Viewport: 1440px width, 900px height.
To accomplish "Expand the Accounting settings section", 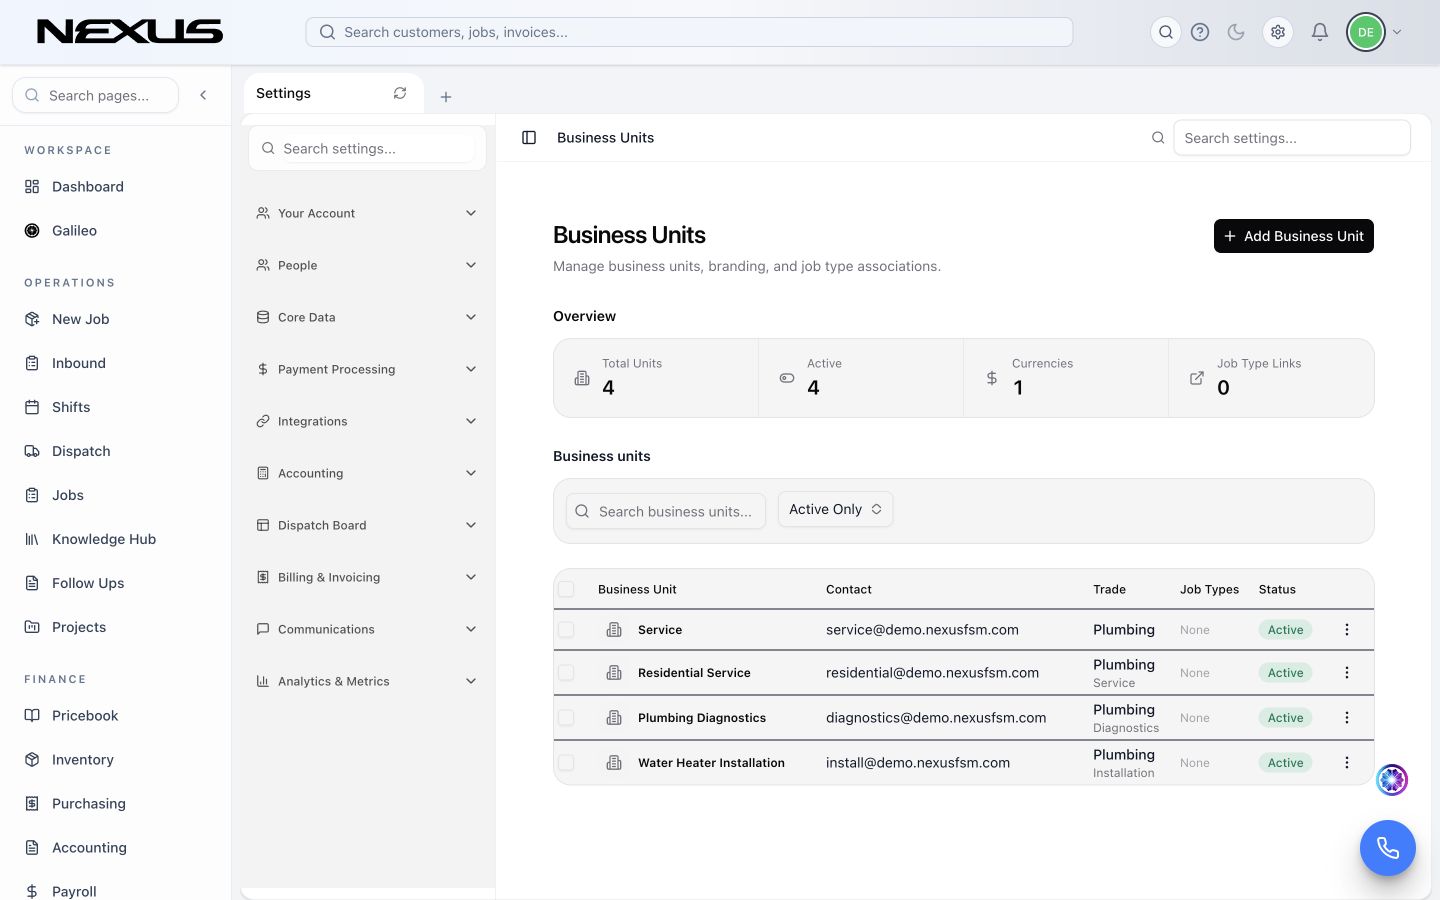I will coord(367,473).
